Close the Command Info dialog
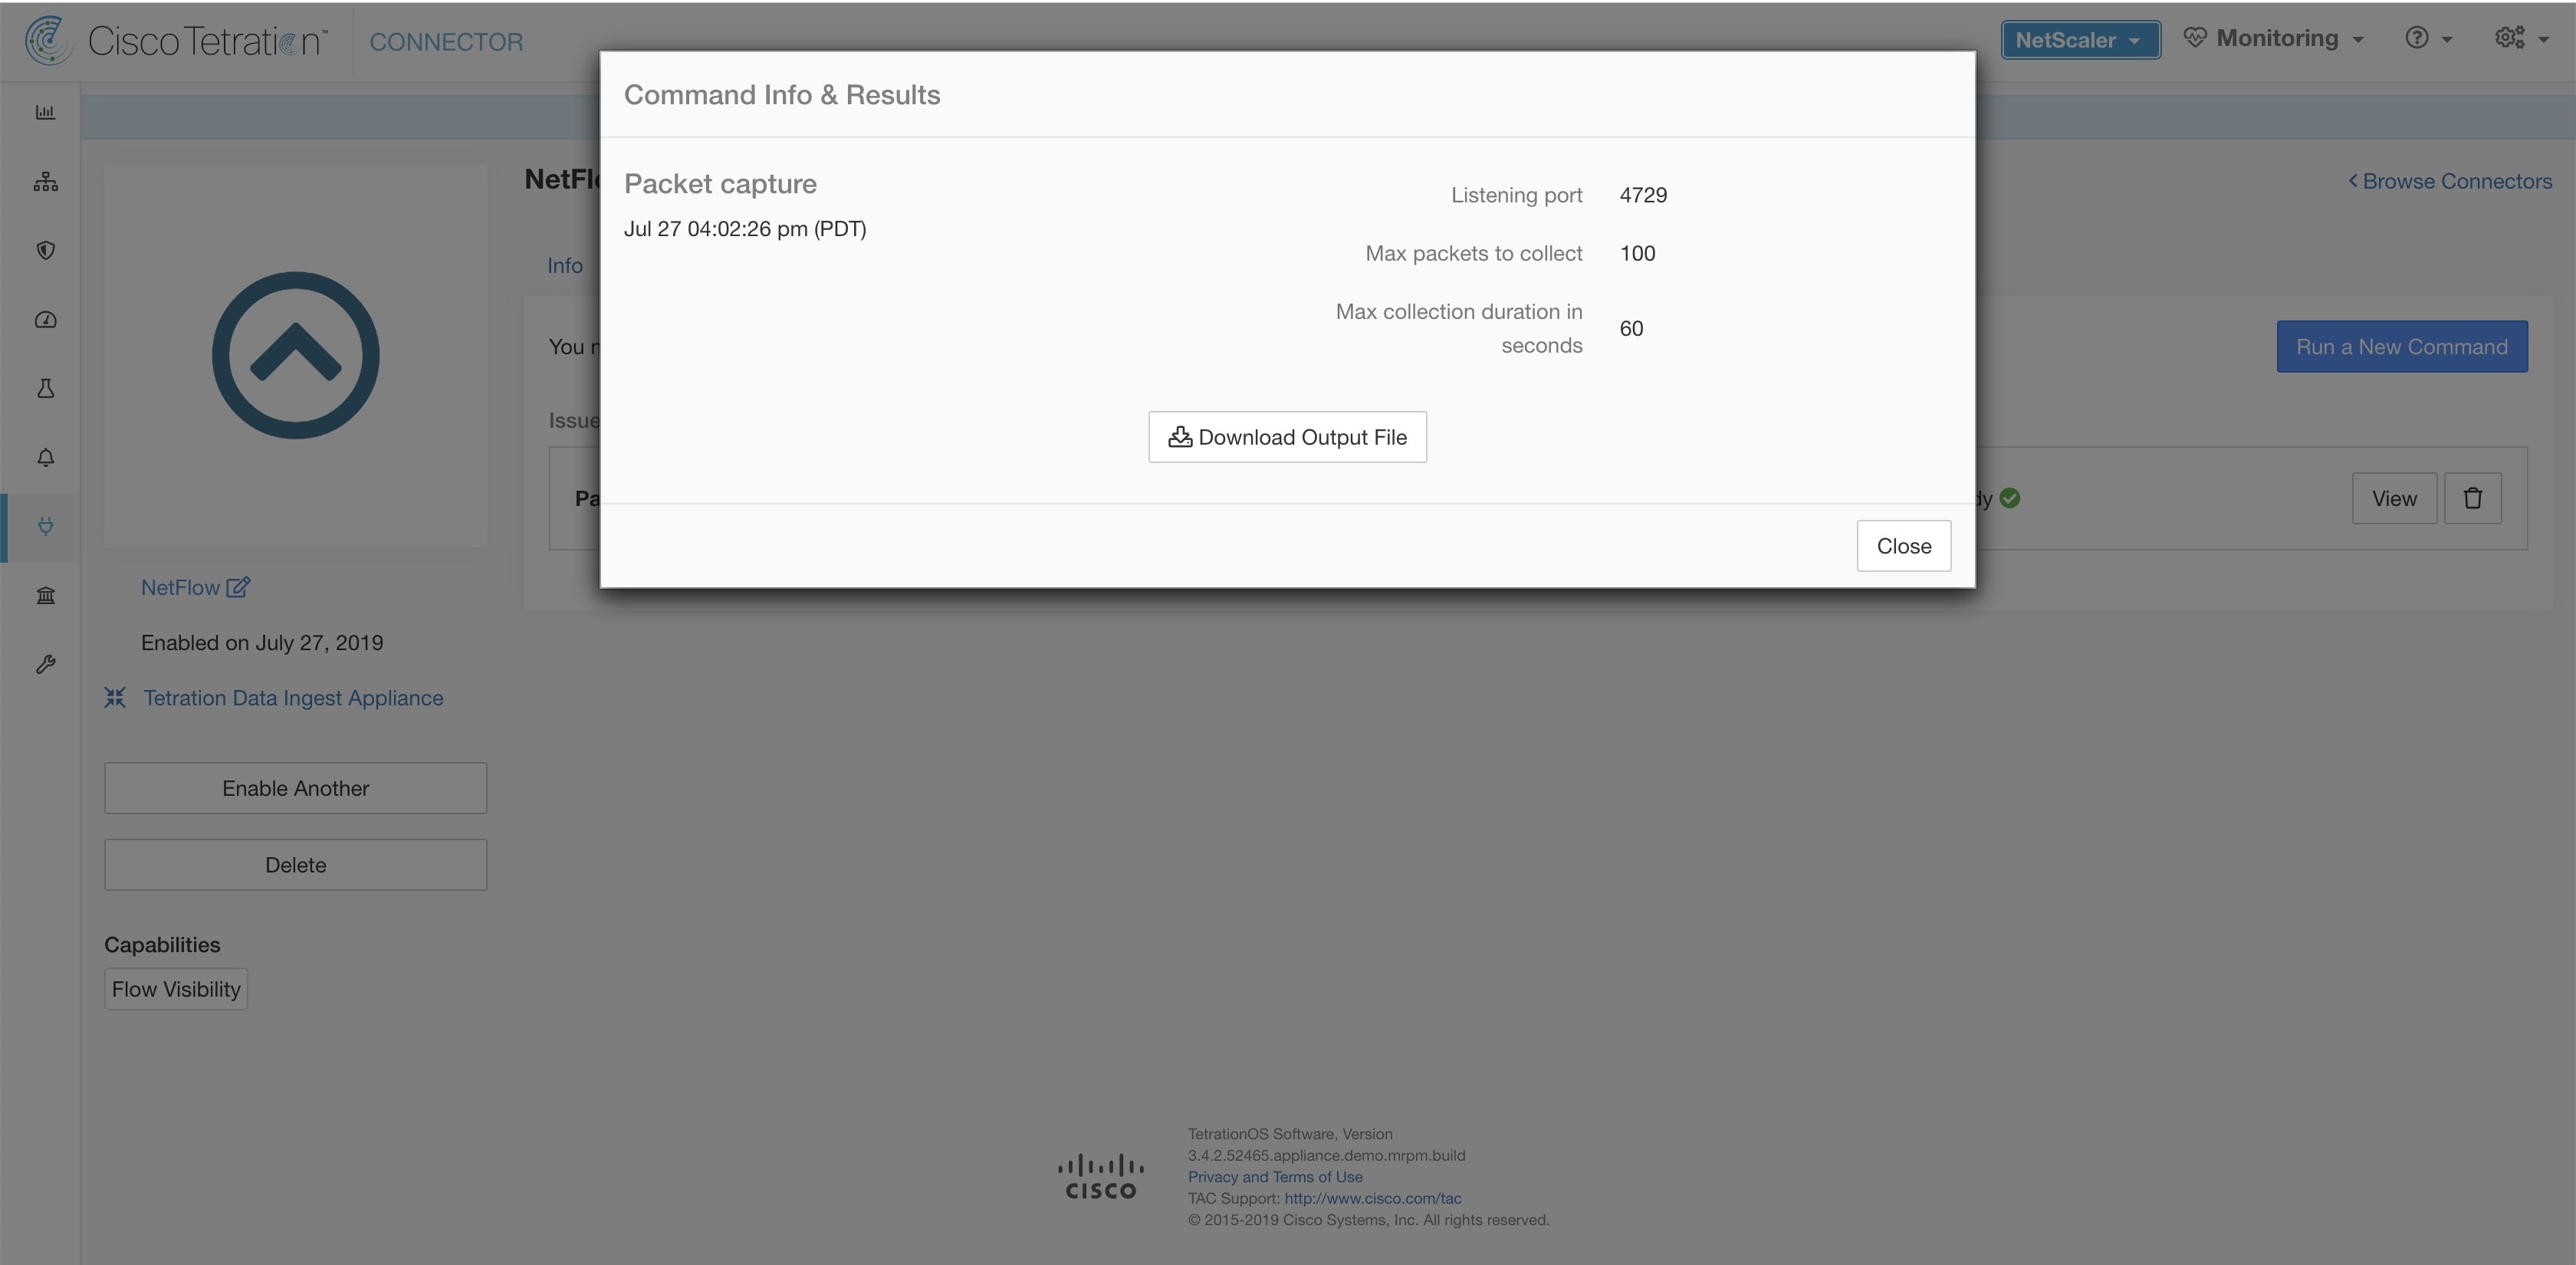Image resolution: width=2576 pixels, height=1265 pixels. [1904, 544]
